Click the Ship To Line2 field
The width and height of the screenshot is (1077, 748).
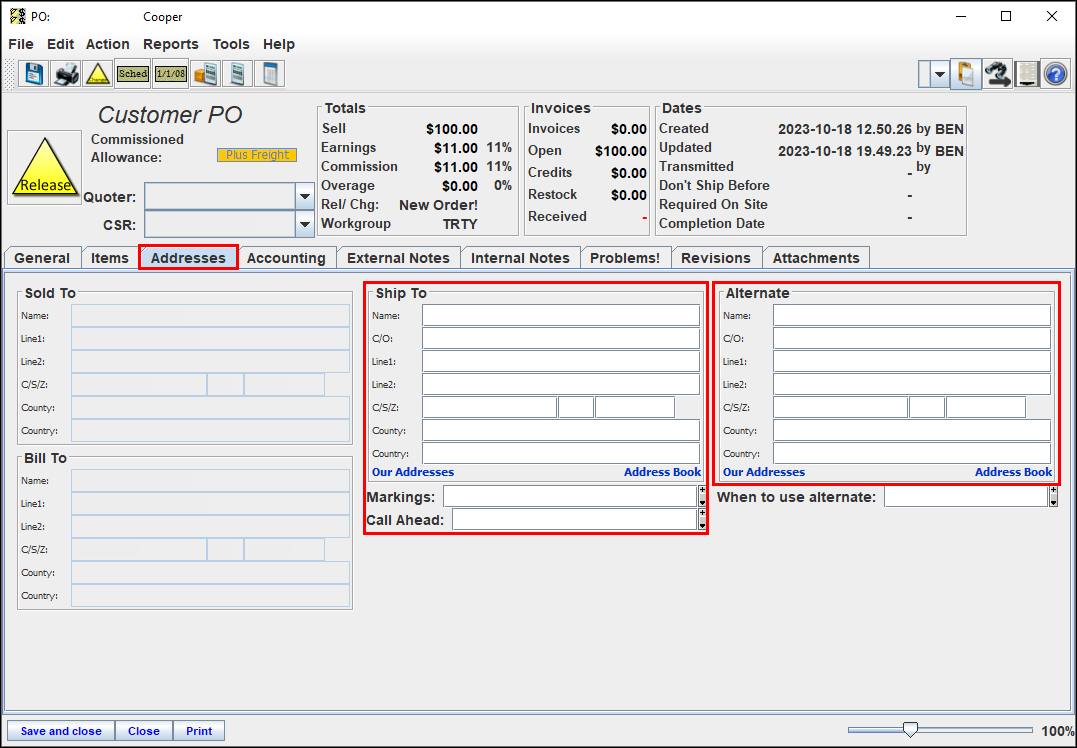point(561,385)
